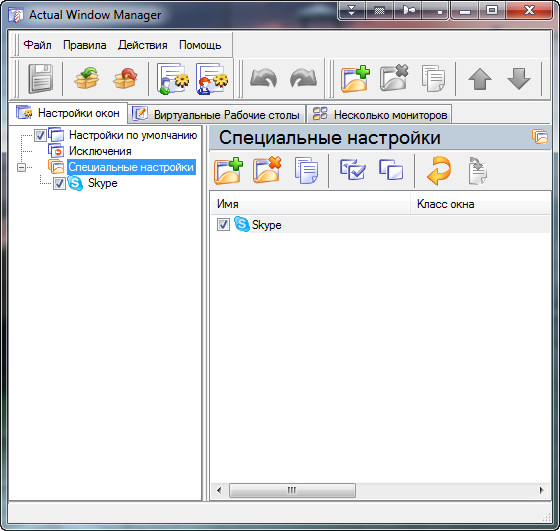The width and height of the screenshot is (560, 531).
Task: Open the settings documents icon with red user
Action: coord(212,79)
